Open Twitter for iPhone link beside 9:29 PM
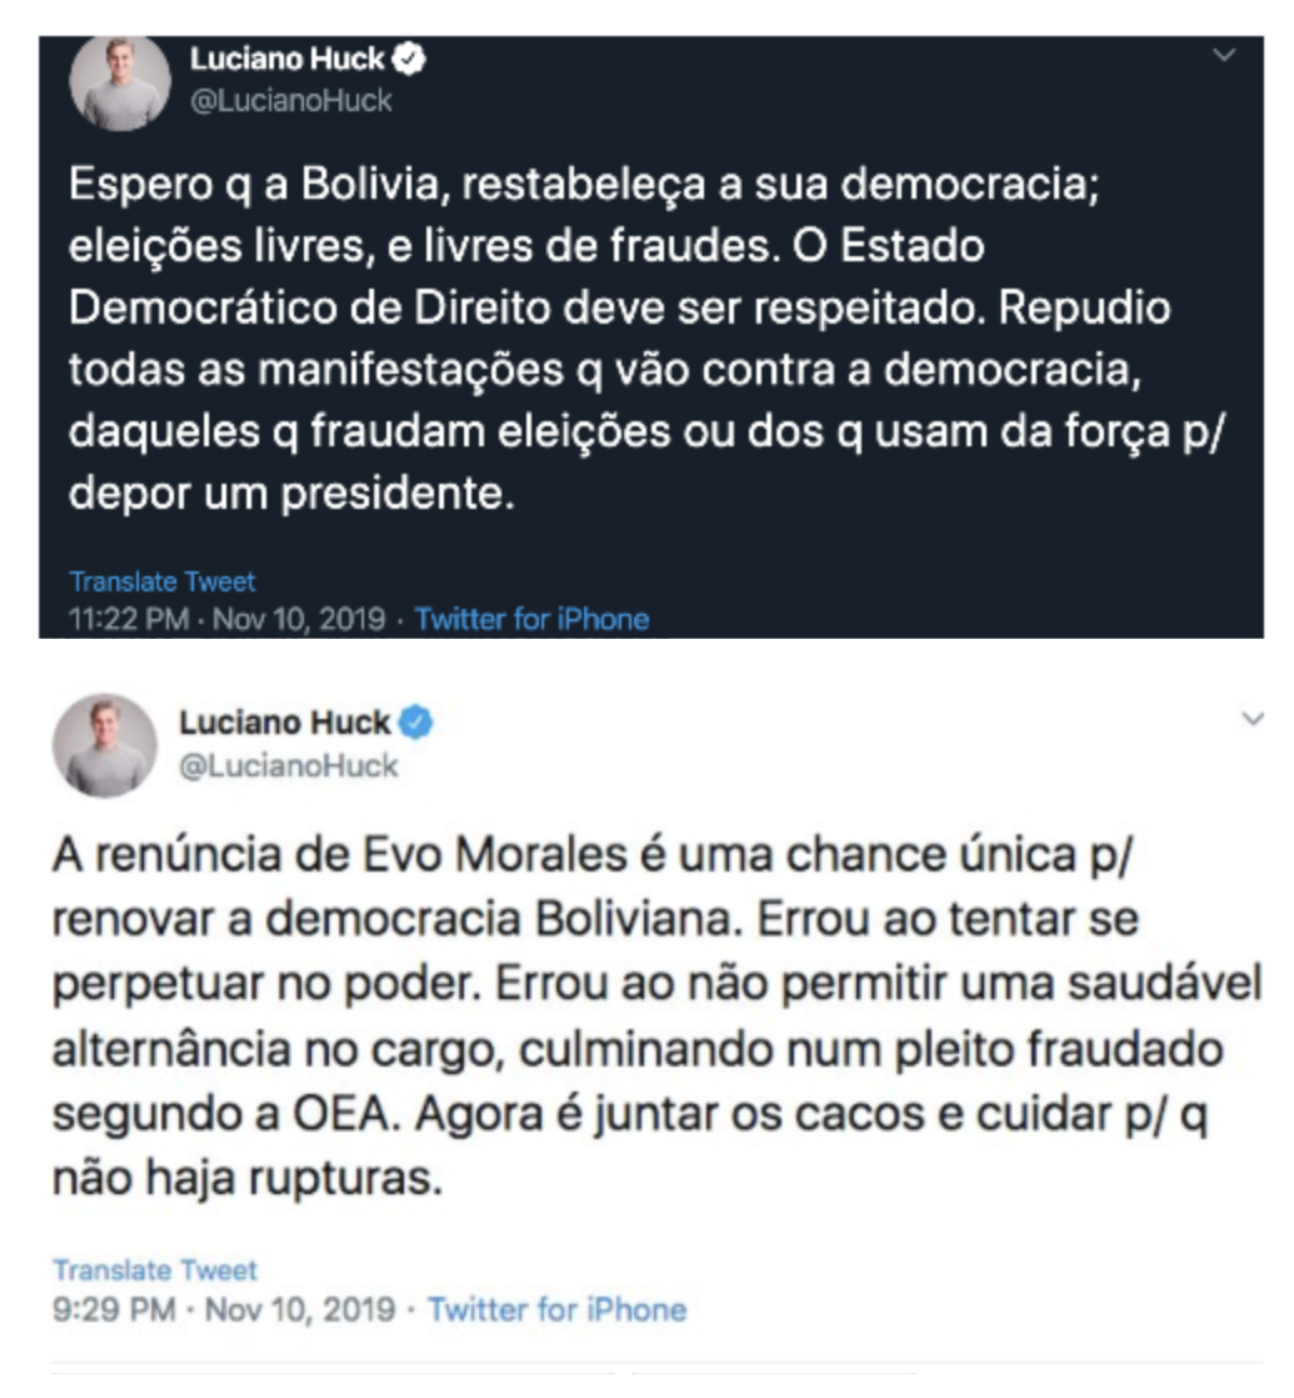 [x=557, y=1310]
